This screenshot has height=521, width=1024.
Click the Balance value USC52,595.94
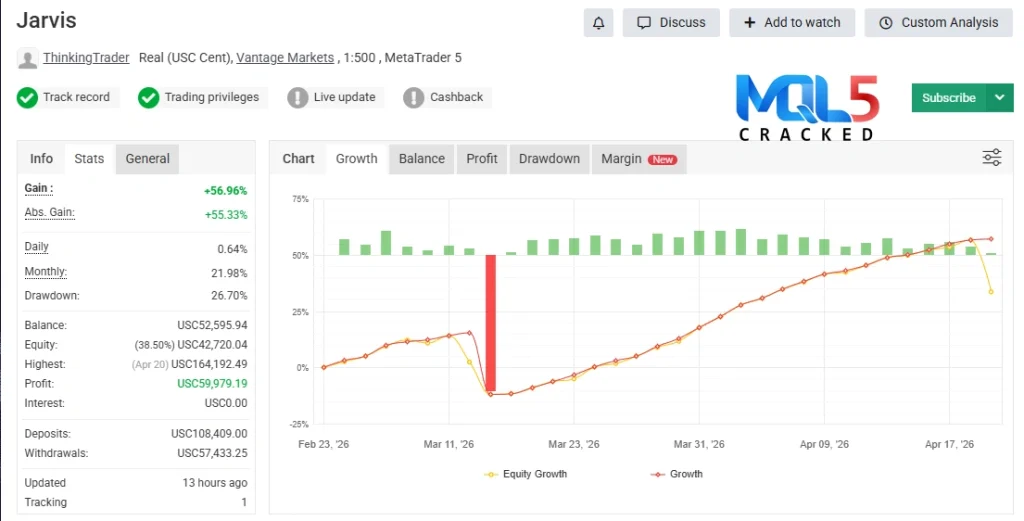point(212,325)
